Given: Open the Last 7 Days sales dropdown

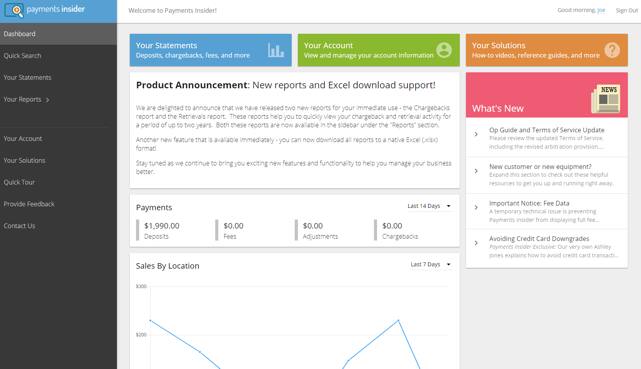Looking at the screenshot, I should click(x=430, y=264).
